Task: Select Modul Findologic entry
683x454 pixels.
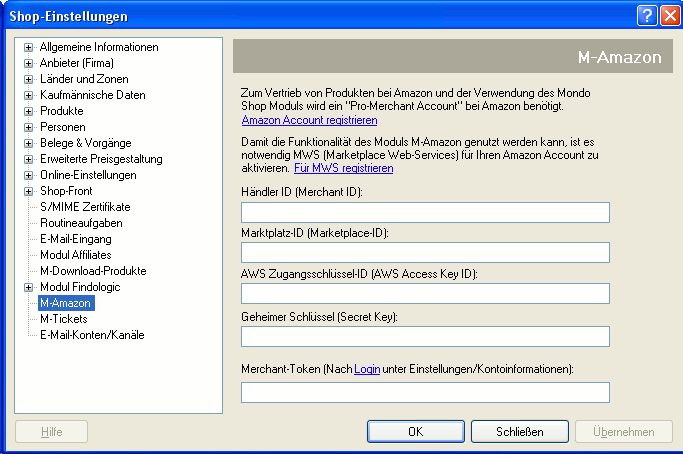Action: [x=80, y=287]
